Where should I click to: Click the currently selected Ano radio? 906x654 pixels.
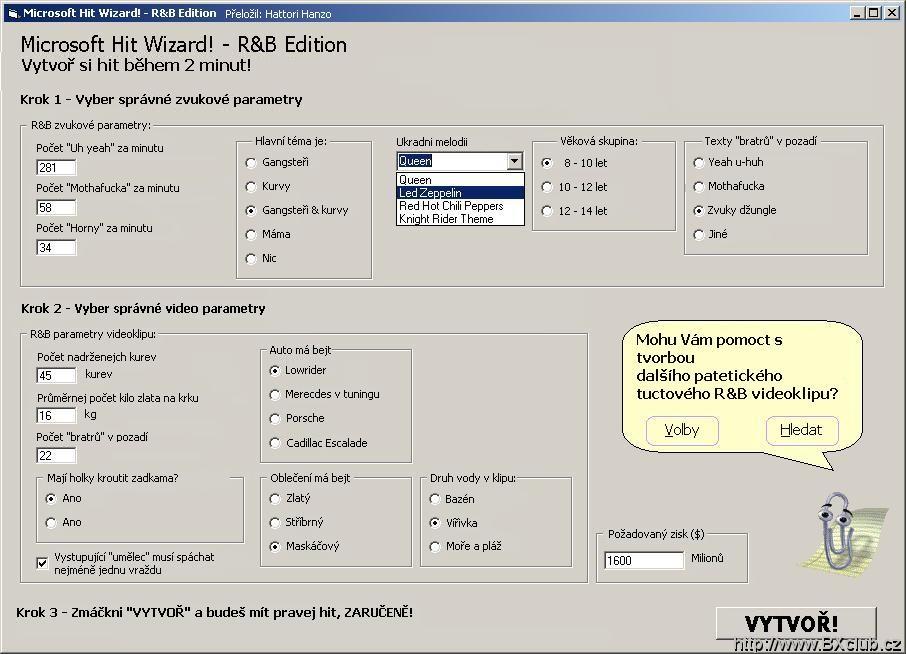51,499
